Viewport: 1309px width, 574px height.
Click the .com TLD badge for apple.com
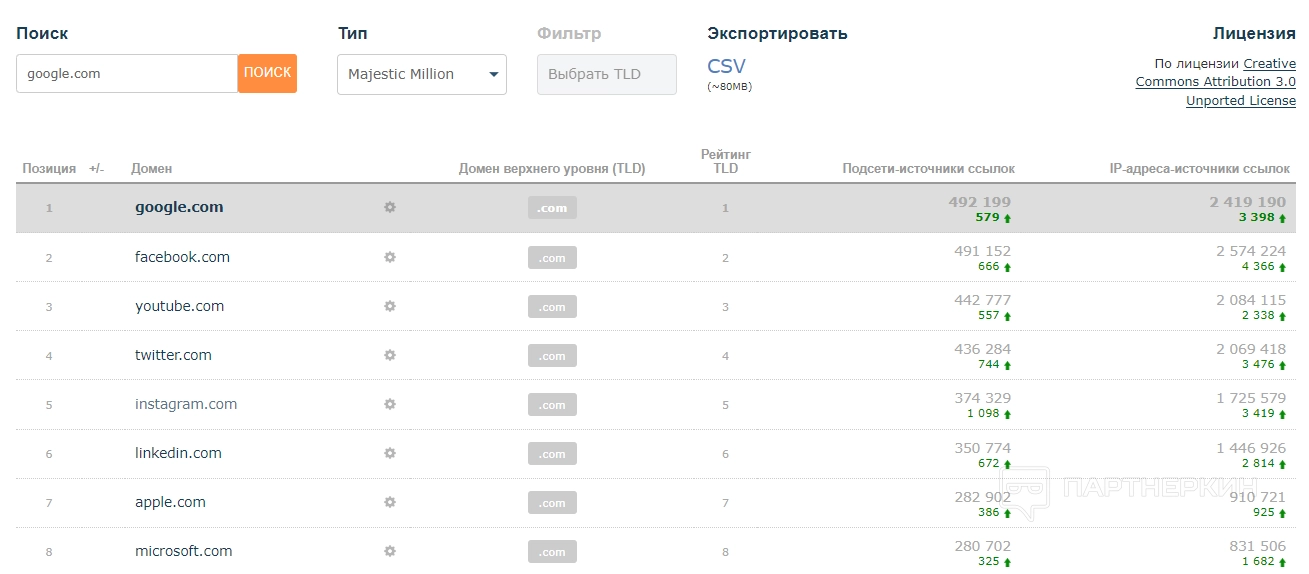(552, 503)
